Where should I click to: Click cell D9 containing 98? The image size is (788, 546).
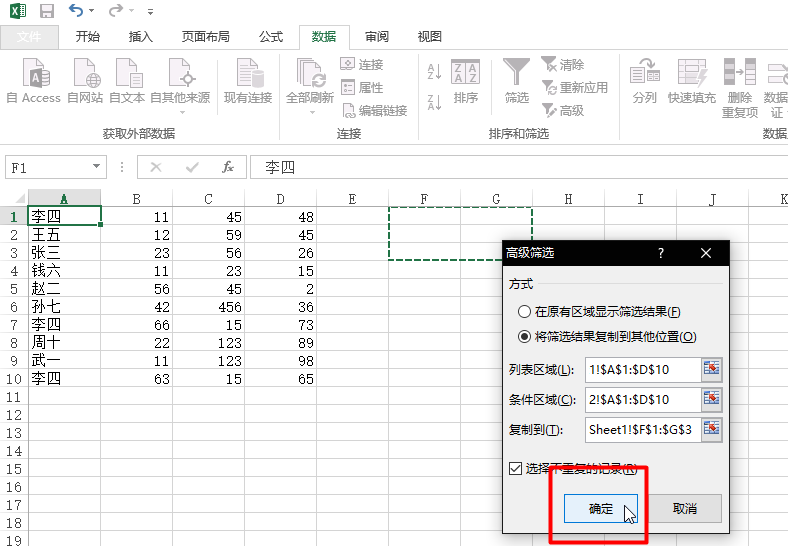pos(280,360)
